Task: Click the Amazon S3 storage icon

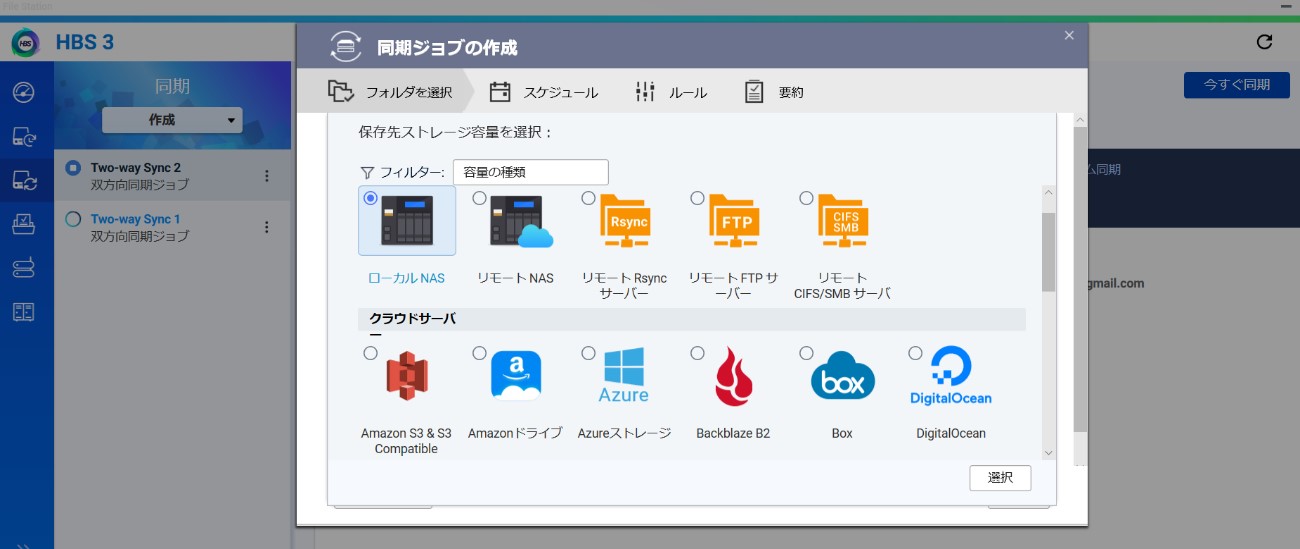Action: pos(406,377)
